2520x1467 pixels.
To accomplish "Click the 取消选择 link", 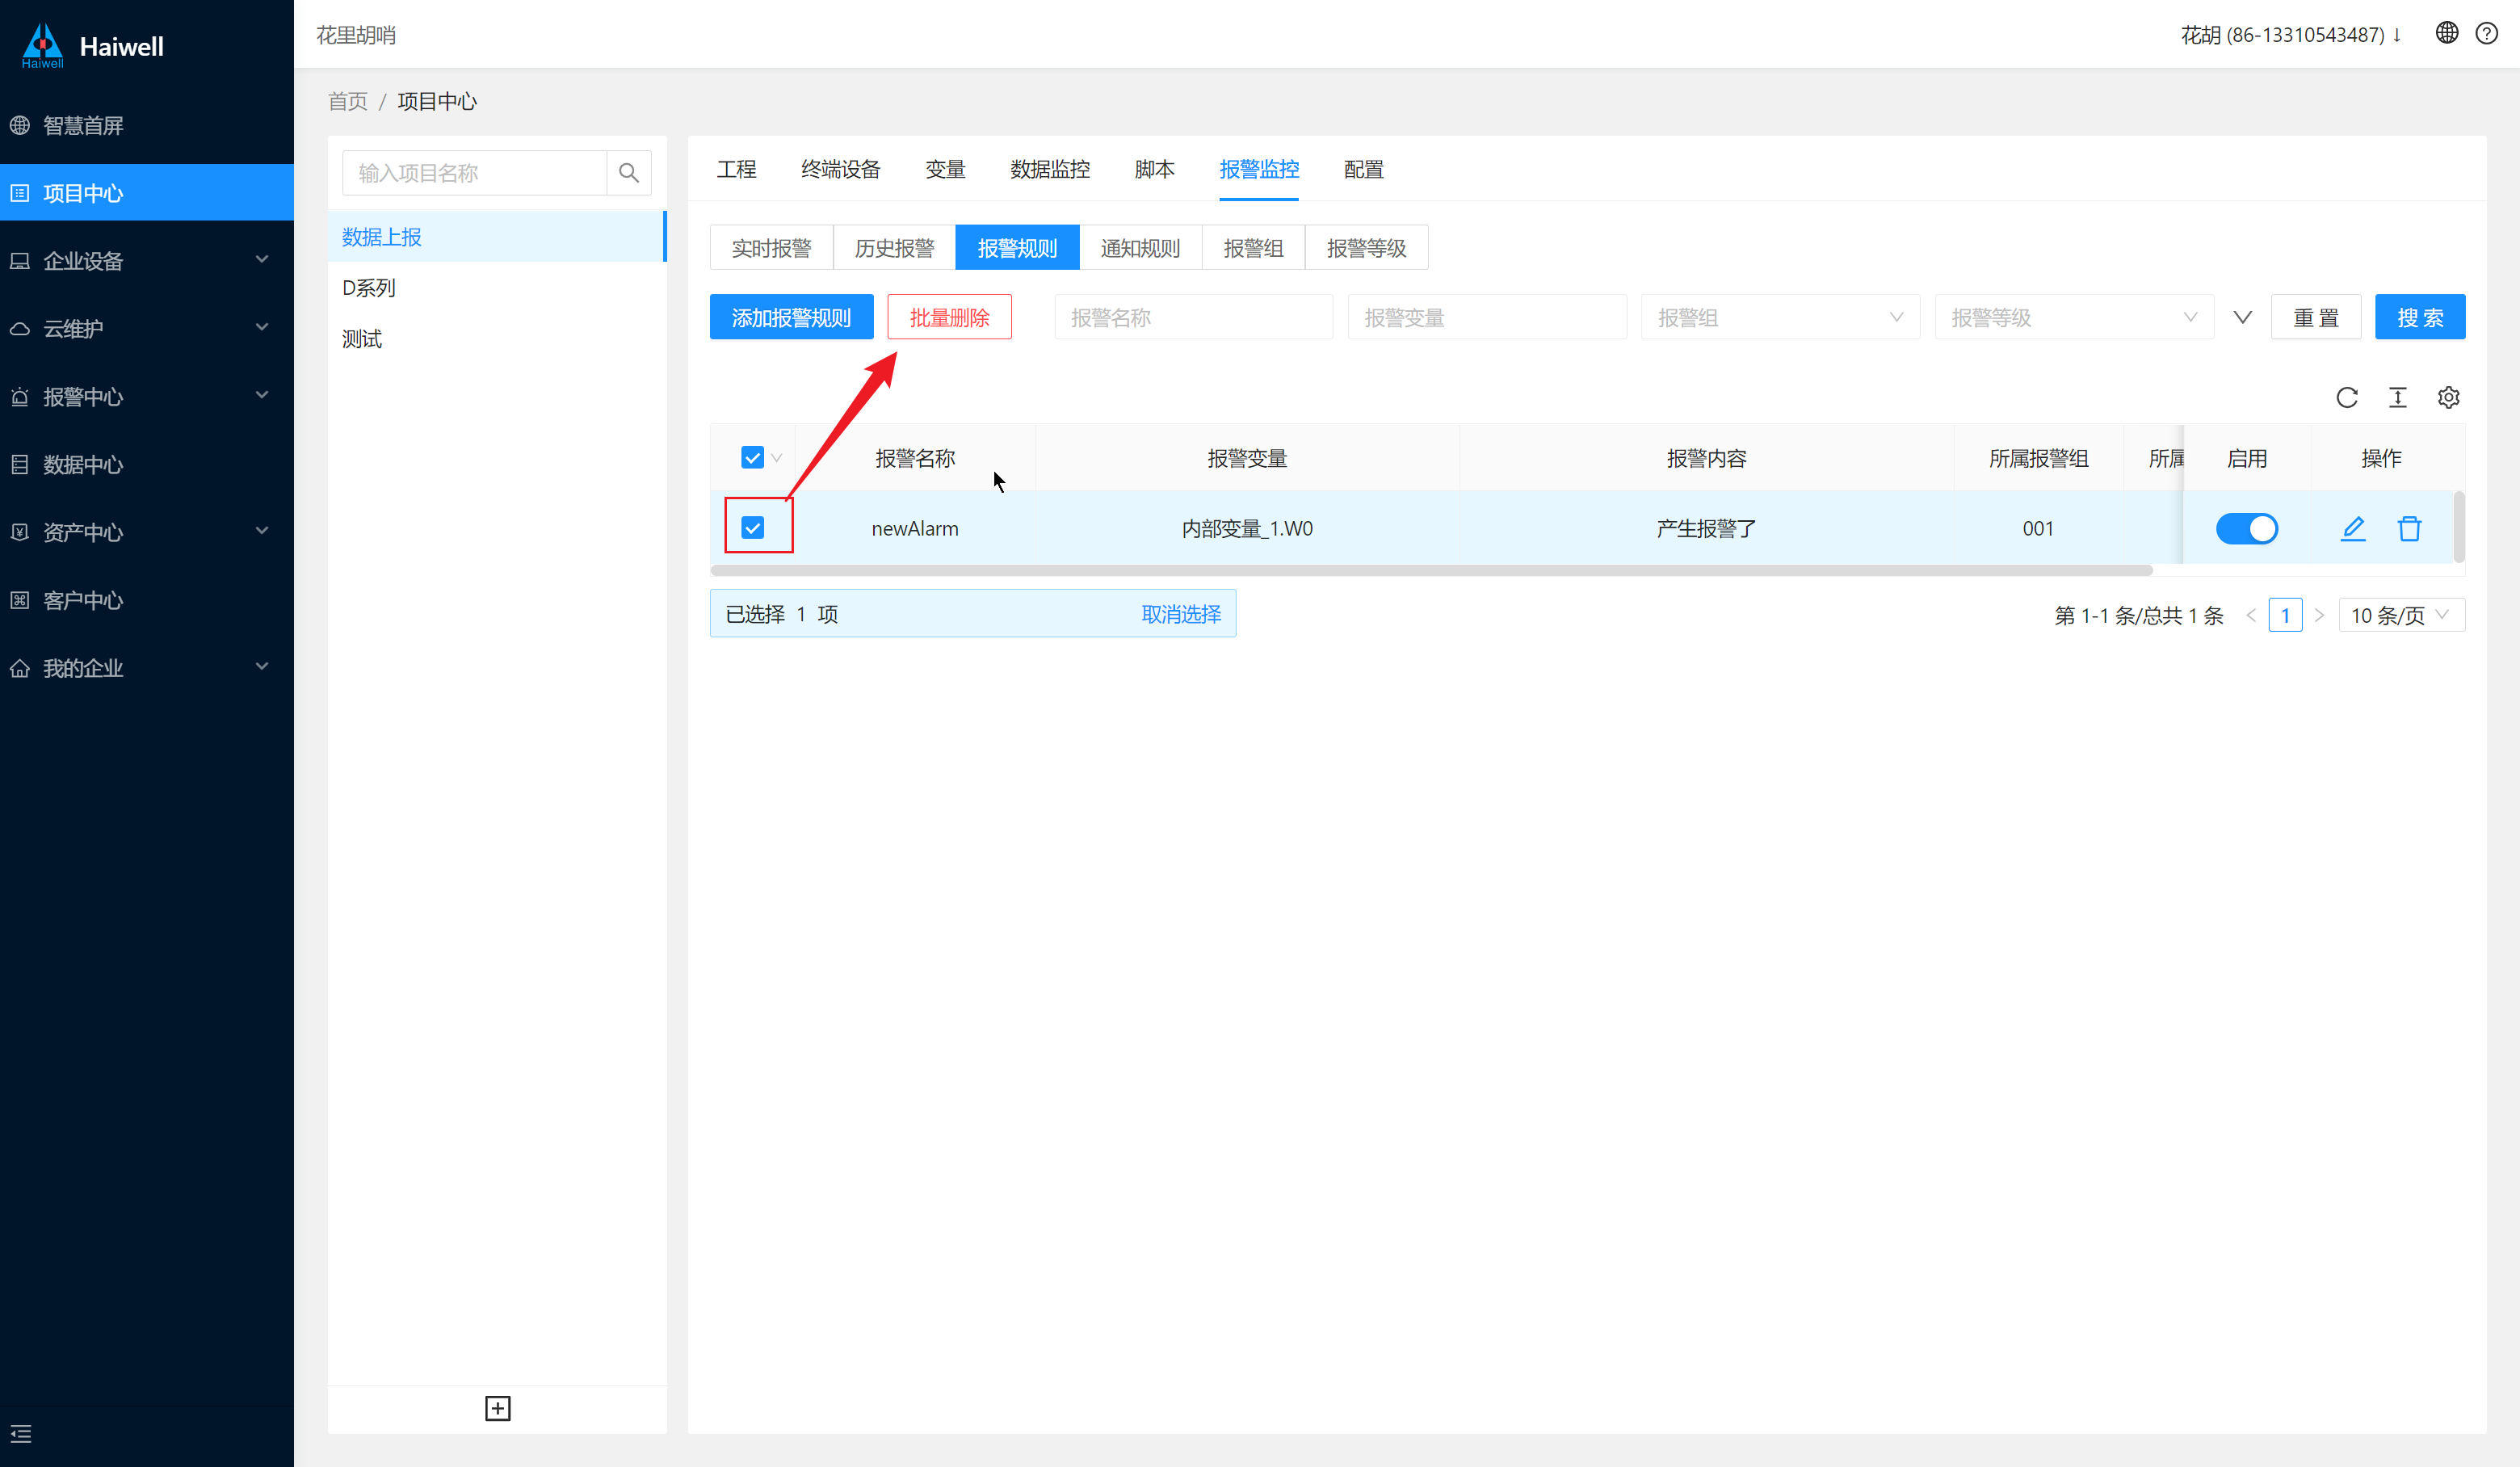I will click(x=1181, y=614).
